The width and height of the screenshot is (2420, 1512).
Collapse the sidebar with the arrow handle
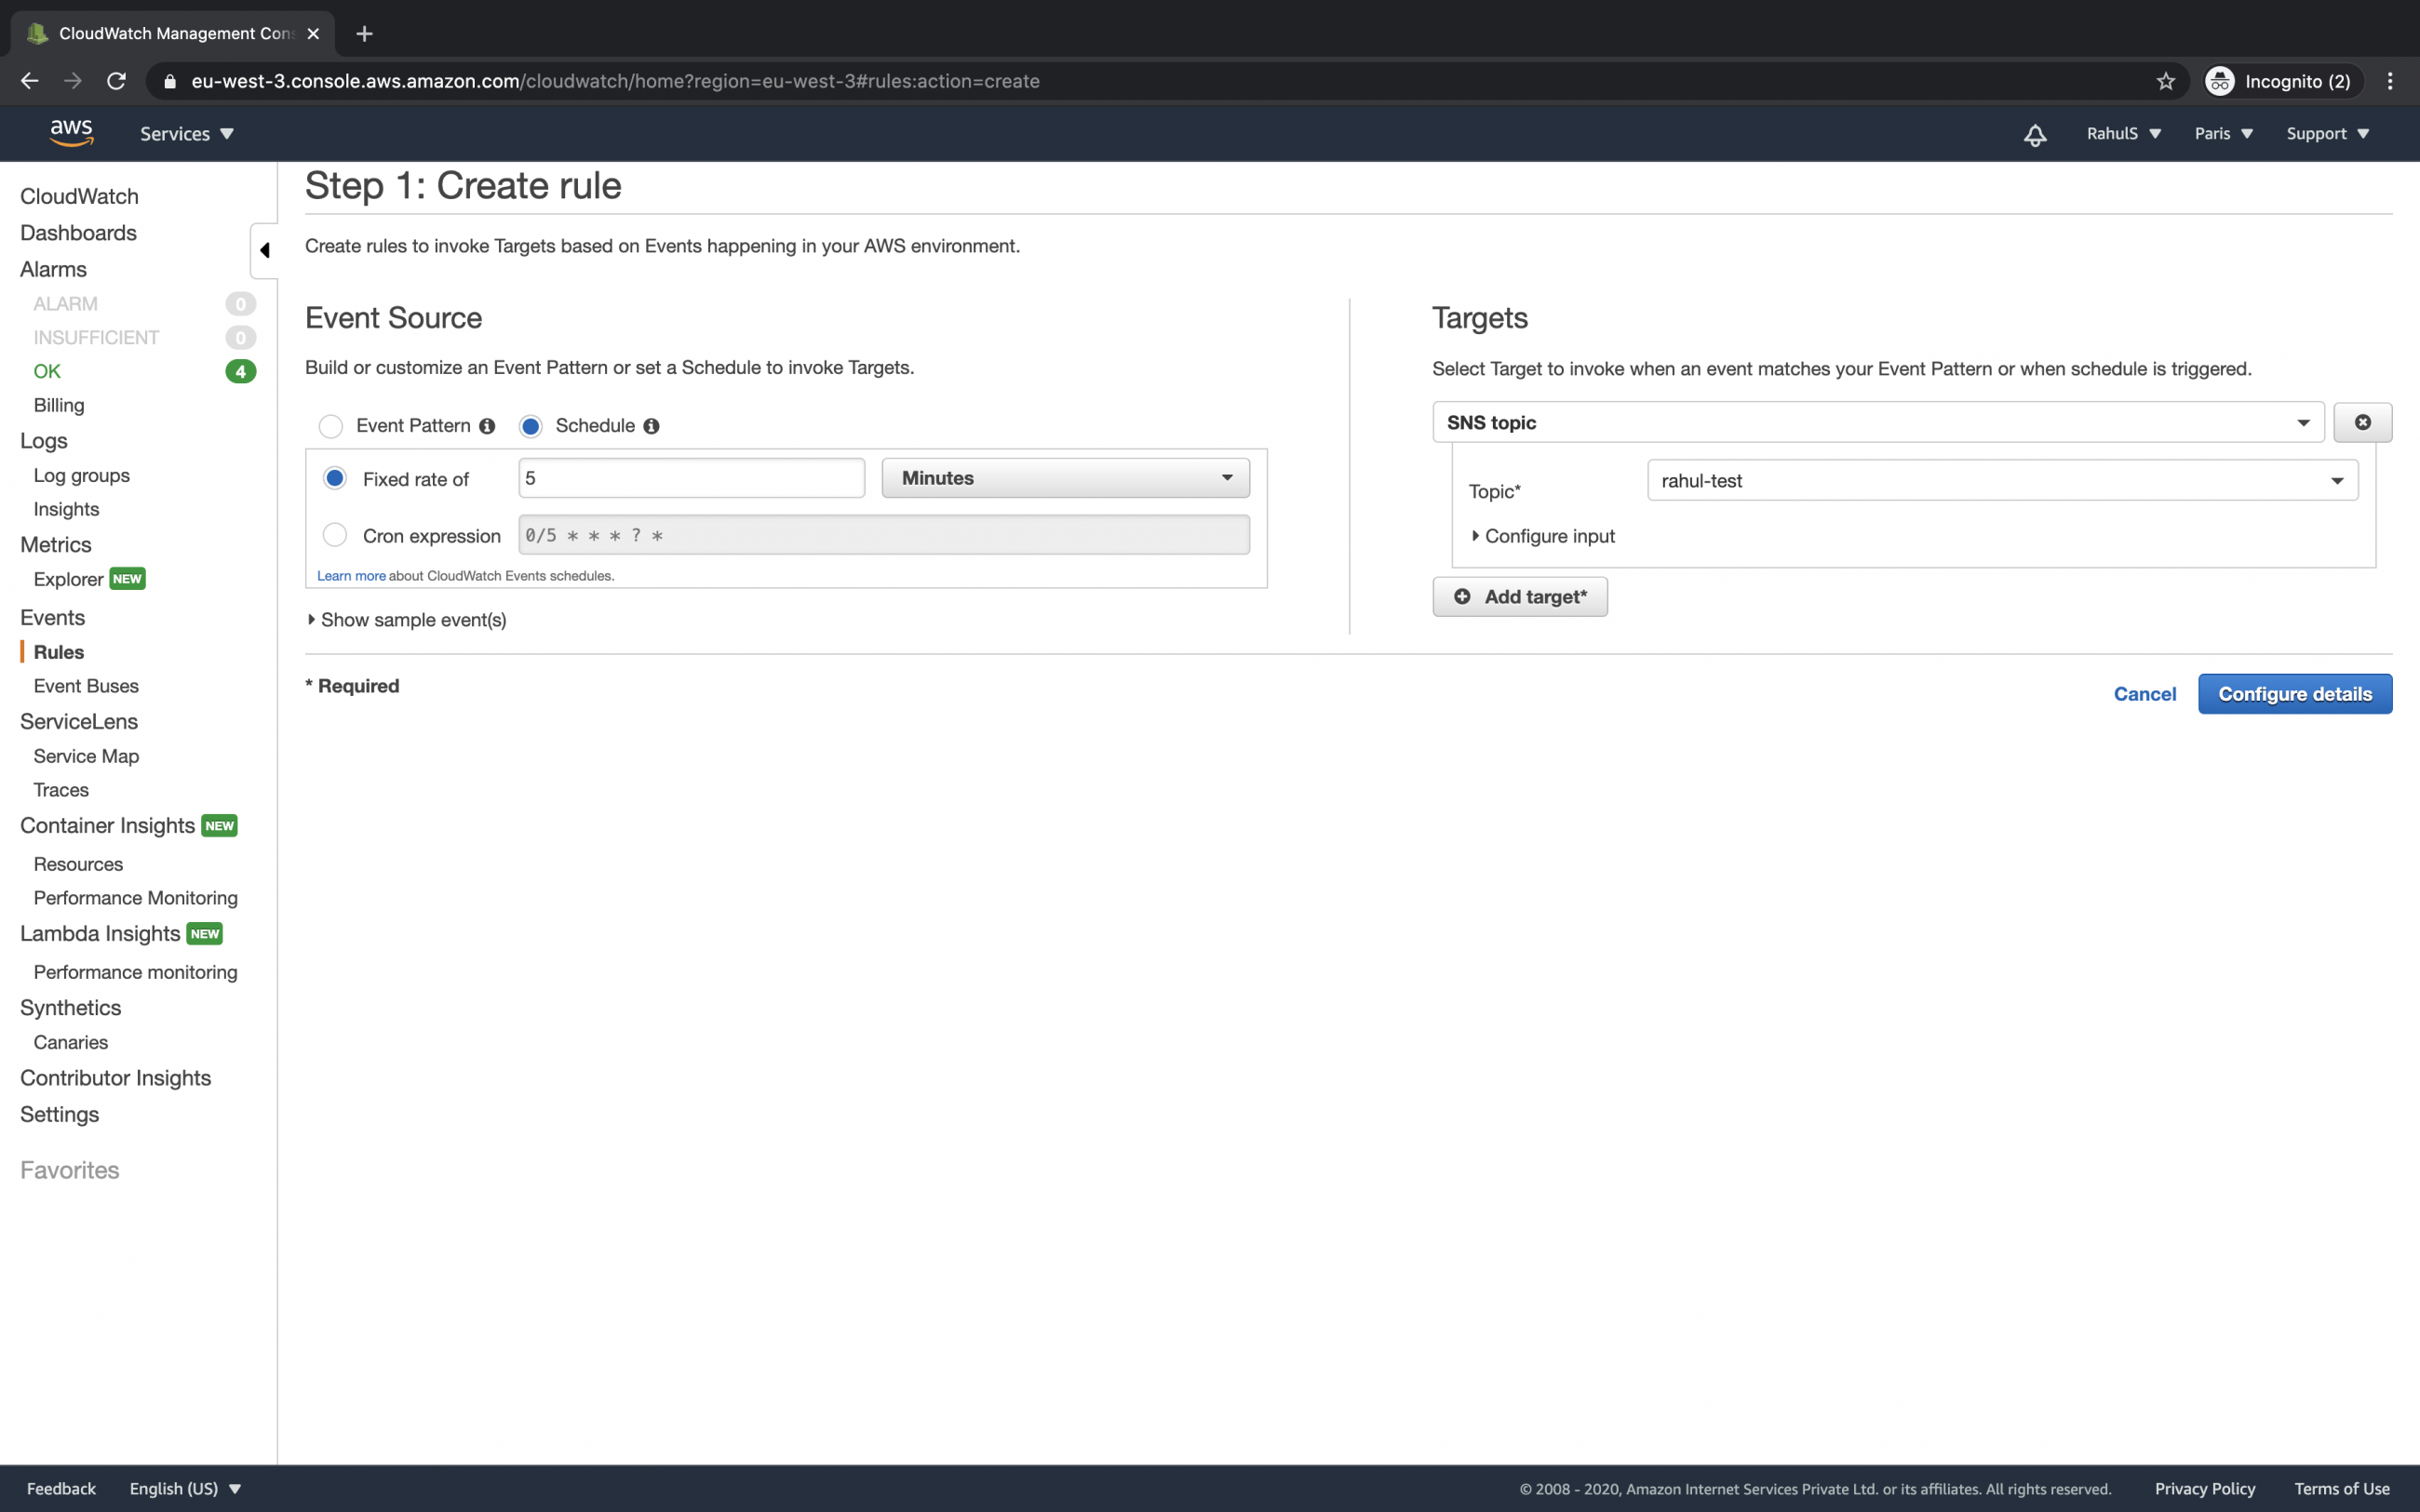264,250
